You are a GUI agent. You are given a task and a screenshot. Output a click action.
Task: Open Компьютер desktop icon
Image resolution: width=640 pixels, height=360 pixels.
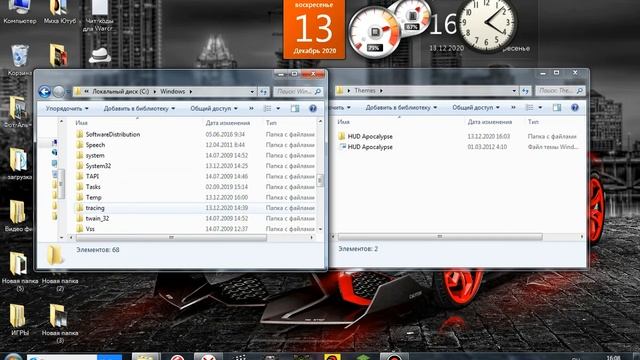20,12
